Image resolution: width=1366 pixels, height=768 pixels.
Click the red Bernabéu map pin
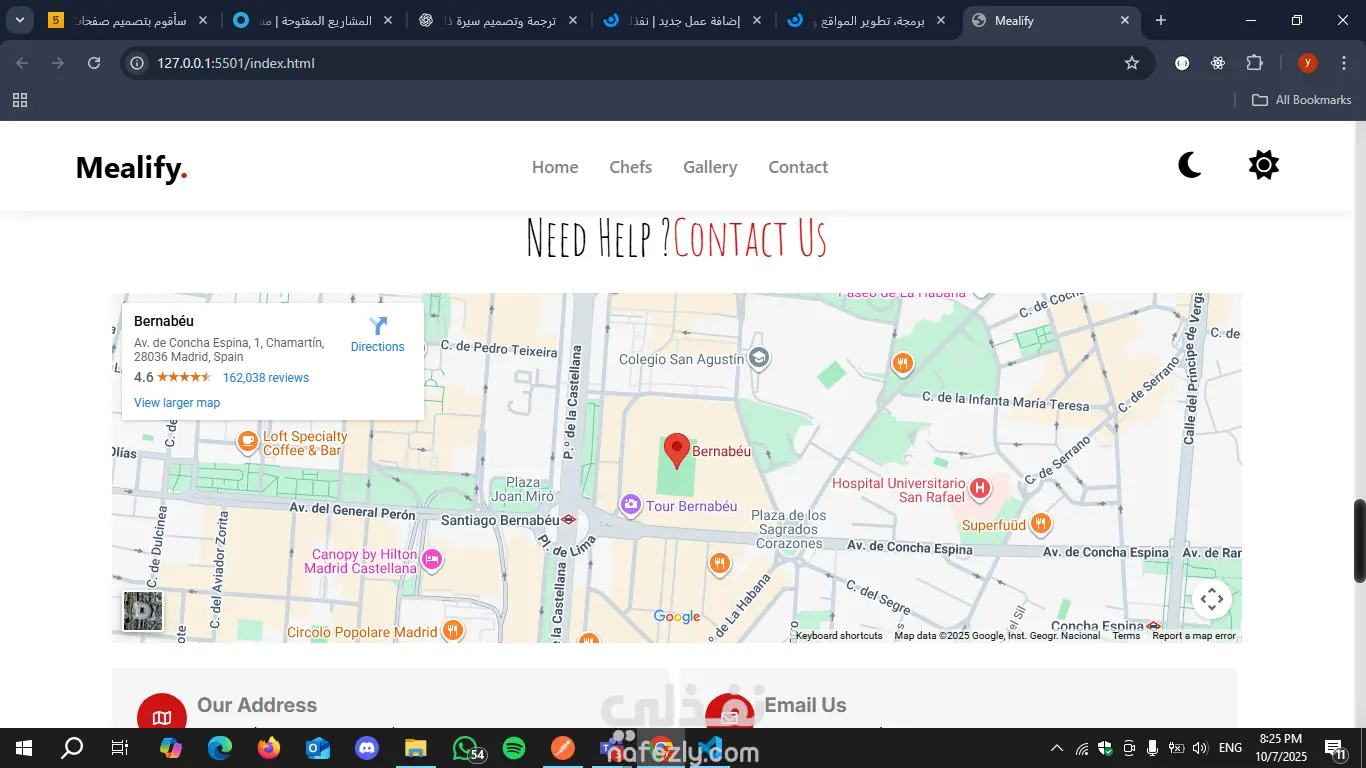pos(677,451)
